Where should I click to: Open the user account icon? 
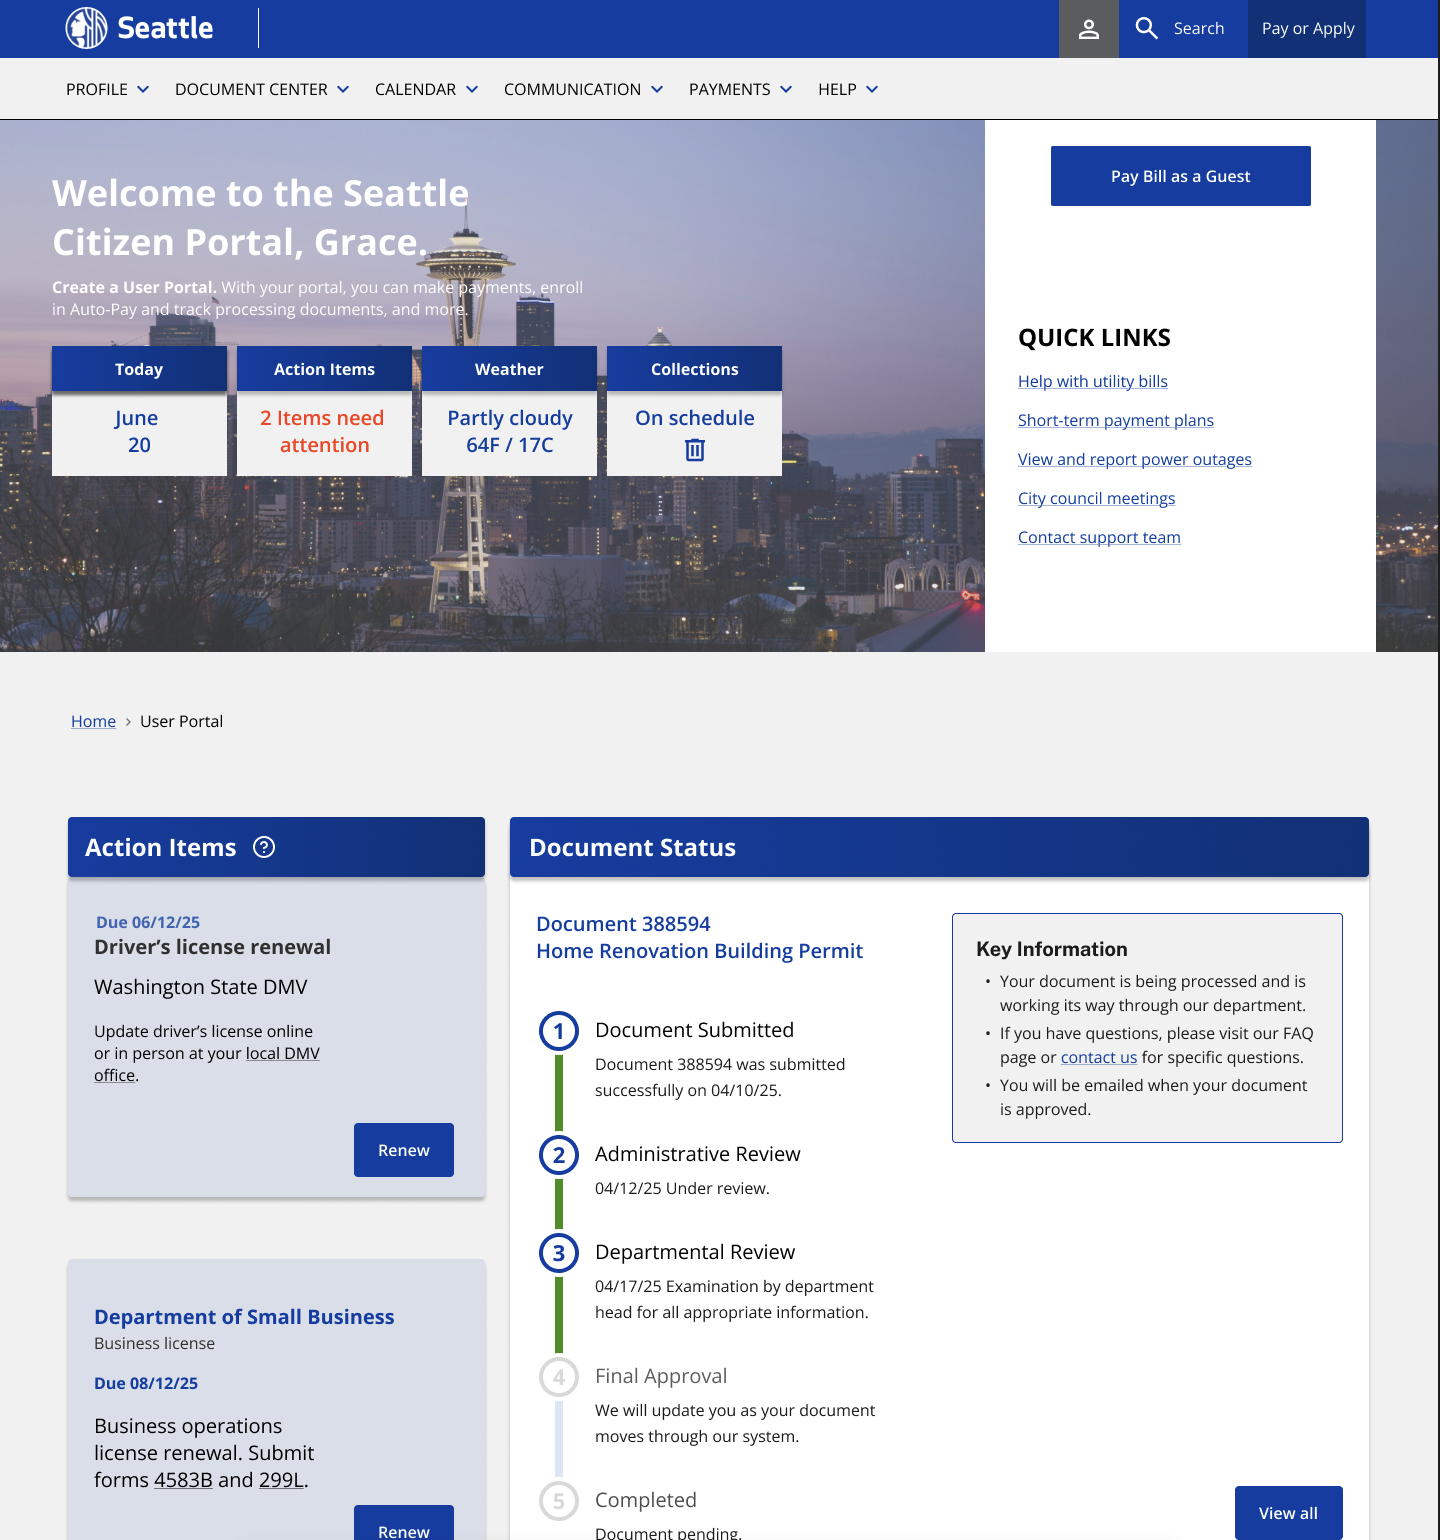pyautogui.click(x=1088, y=29)
